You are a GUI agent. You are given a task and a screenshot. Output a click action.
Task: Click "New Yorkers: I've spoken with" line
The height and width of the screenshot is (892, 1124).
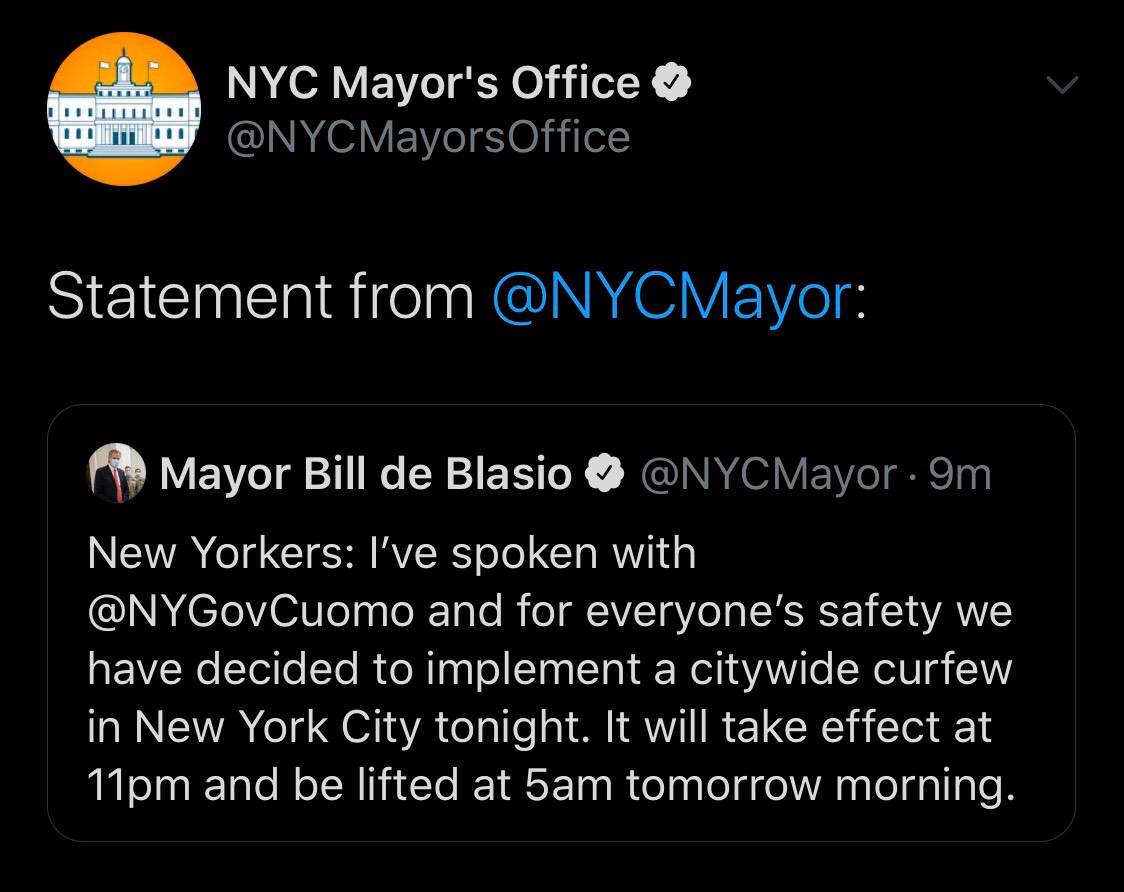[391, 554]
